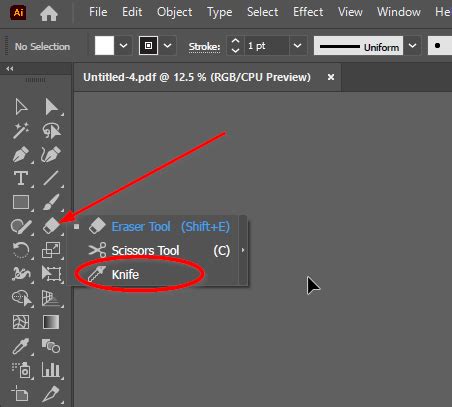Select the Type tool
Image resolution: width=452 pixels, height=407 pixels.
21,178
